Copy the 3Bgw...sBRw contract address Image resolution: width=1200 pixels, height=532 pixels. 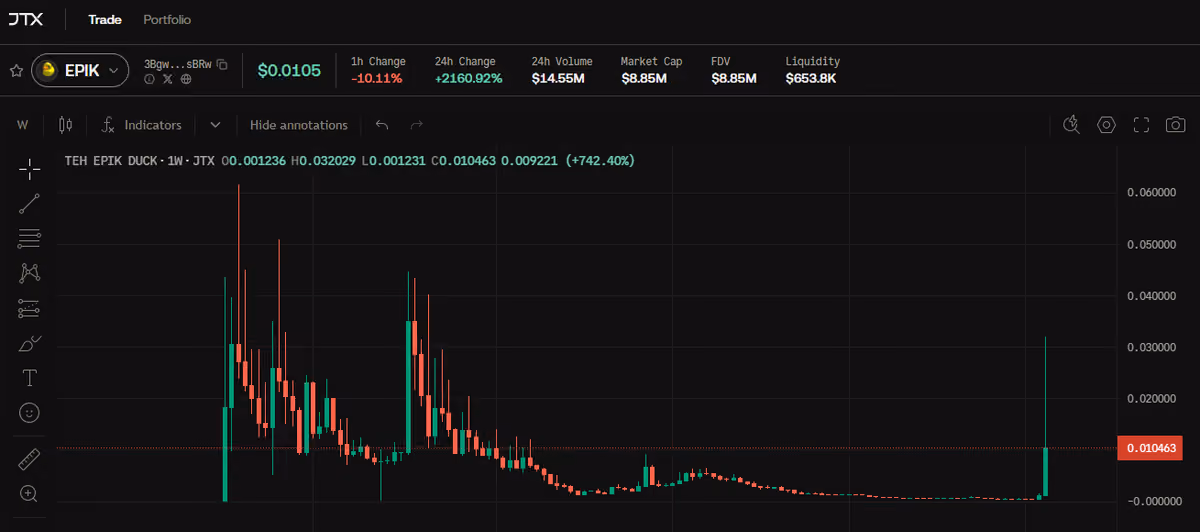tap(222, 64)
